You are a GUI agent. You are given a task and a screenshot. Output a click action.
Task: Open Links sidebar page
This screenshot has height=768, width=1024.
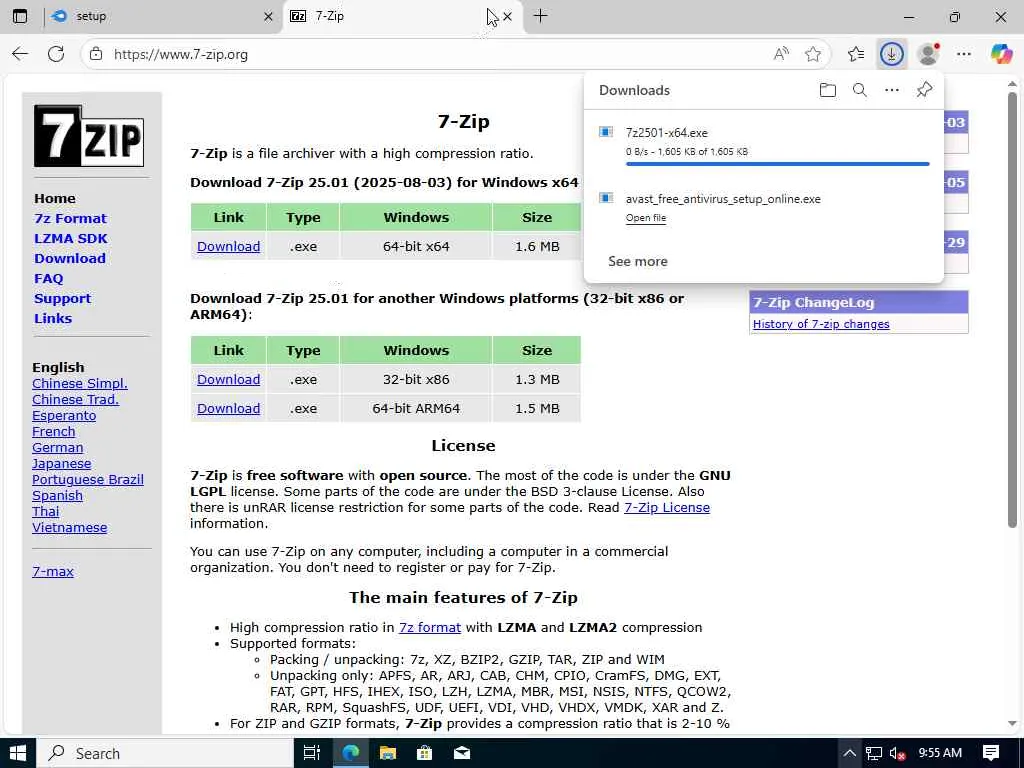[53, 318]
